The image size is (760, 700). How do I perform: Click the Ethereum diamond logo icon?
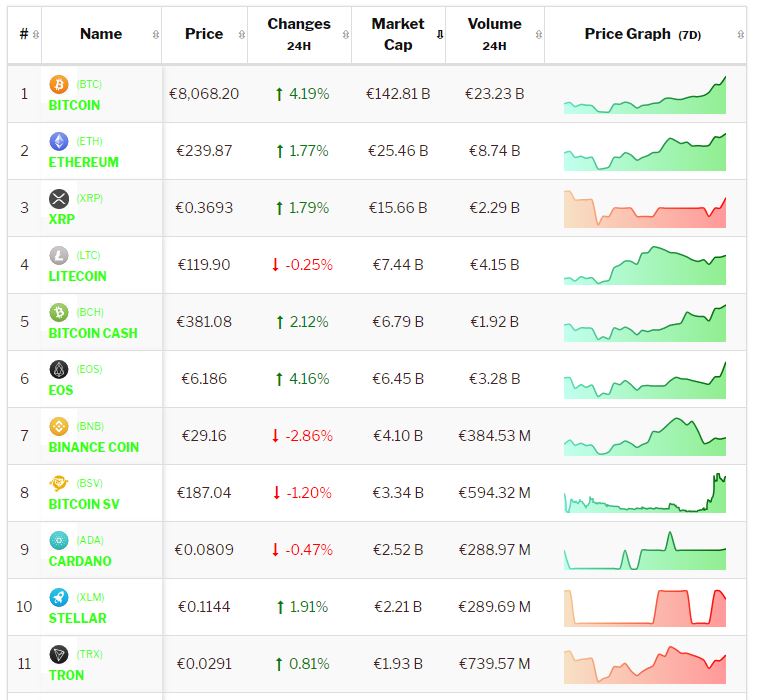[59, 142]
